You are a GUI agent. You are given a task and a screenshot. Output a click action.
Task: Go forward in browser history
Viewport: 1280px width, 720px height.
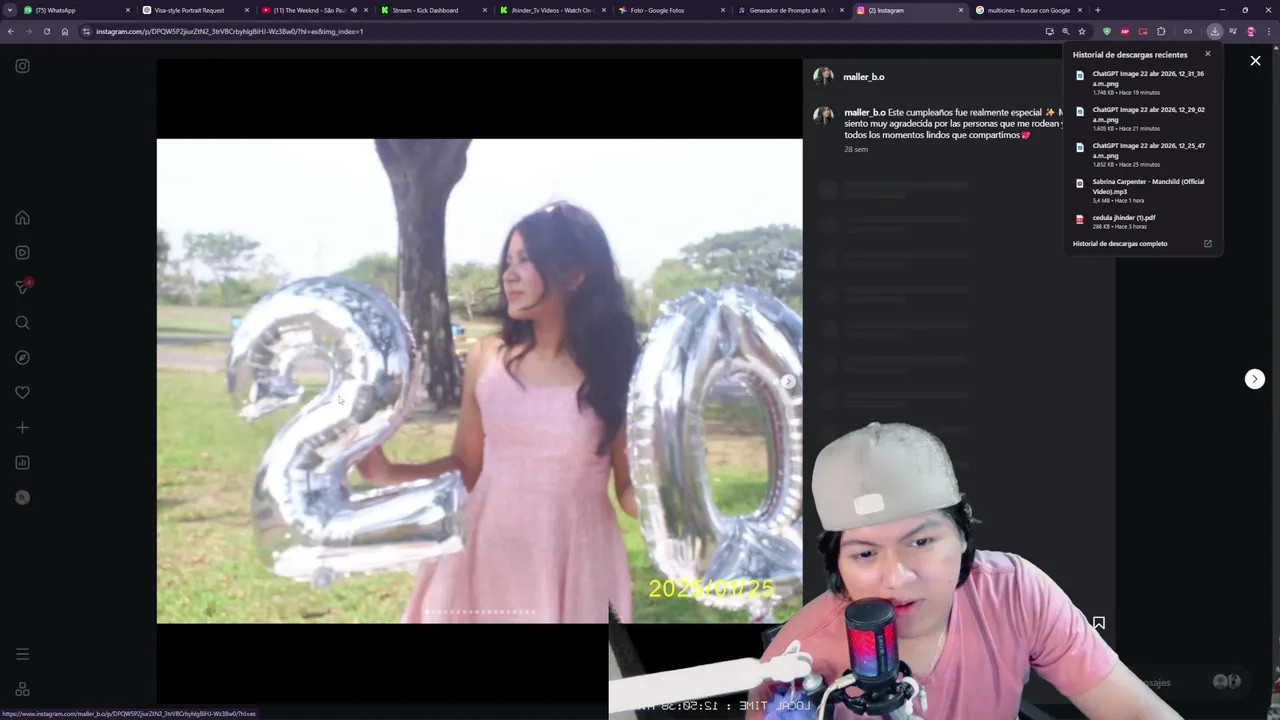29,31
